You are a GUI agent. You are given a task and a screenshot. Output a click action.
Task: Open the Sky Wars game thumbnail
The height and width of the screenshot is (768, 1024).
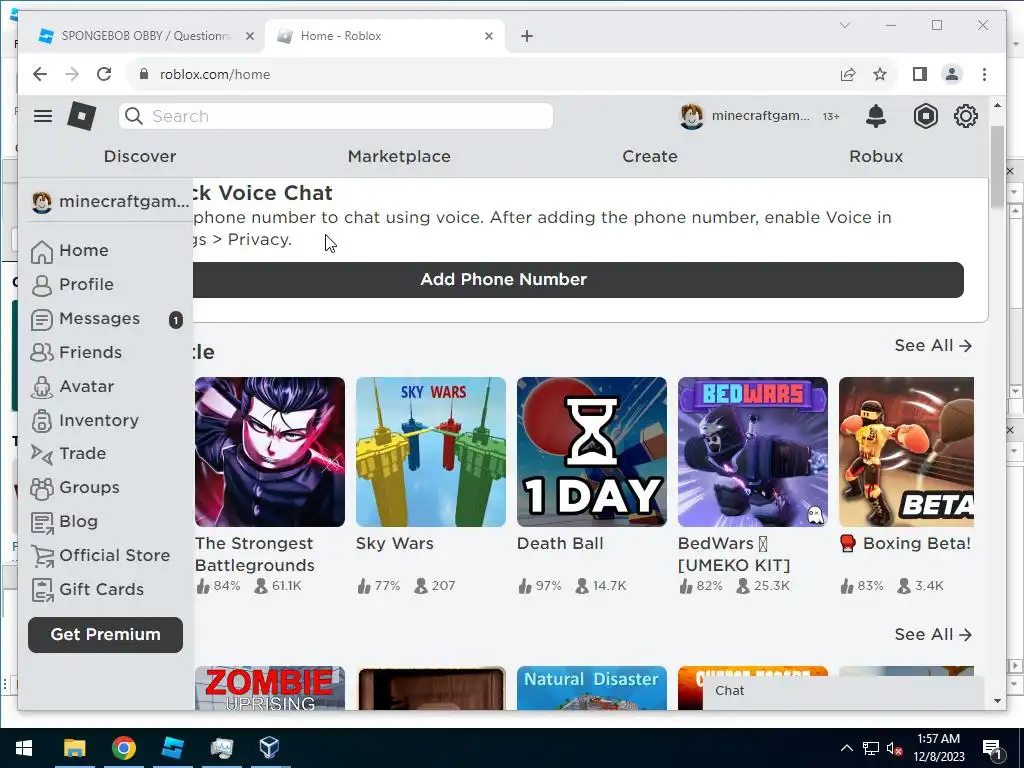click(x=431, y=452)
